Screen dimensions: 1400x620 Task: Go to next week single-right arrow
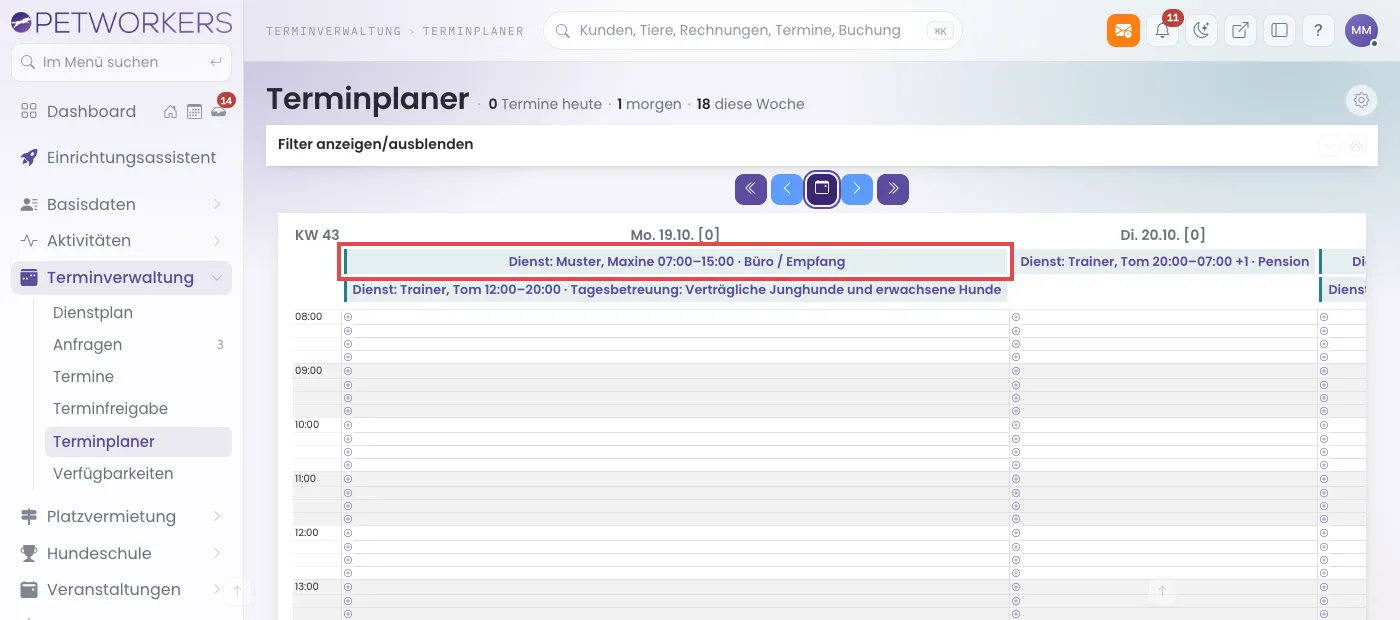(x=857, y=189)
